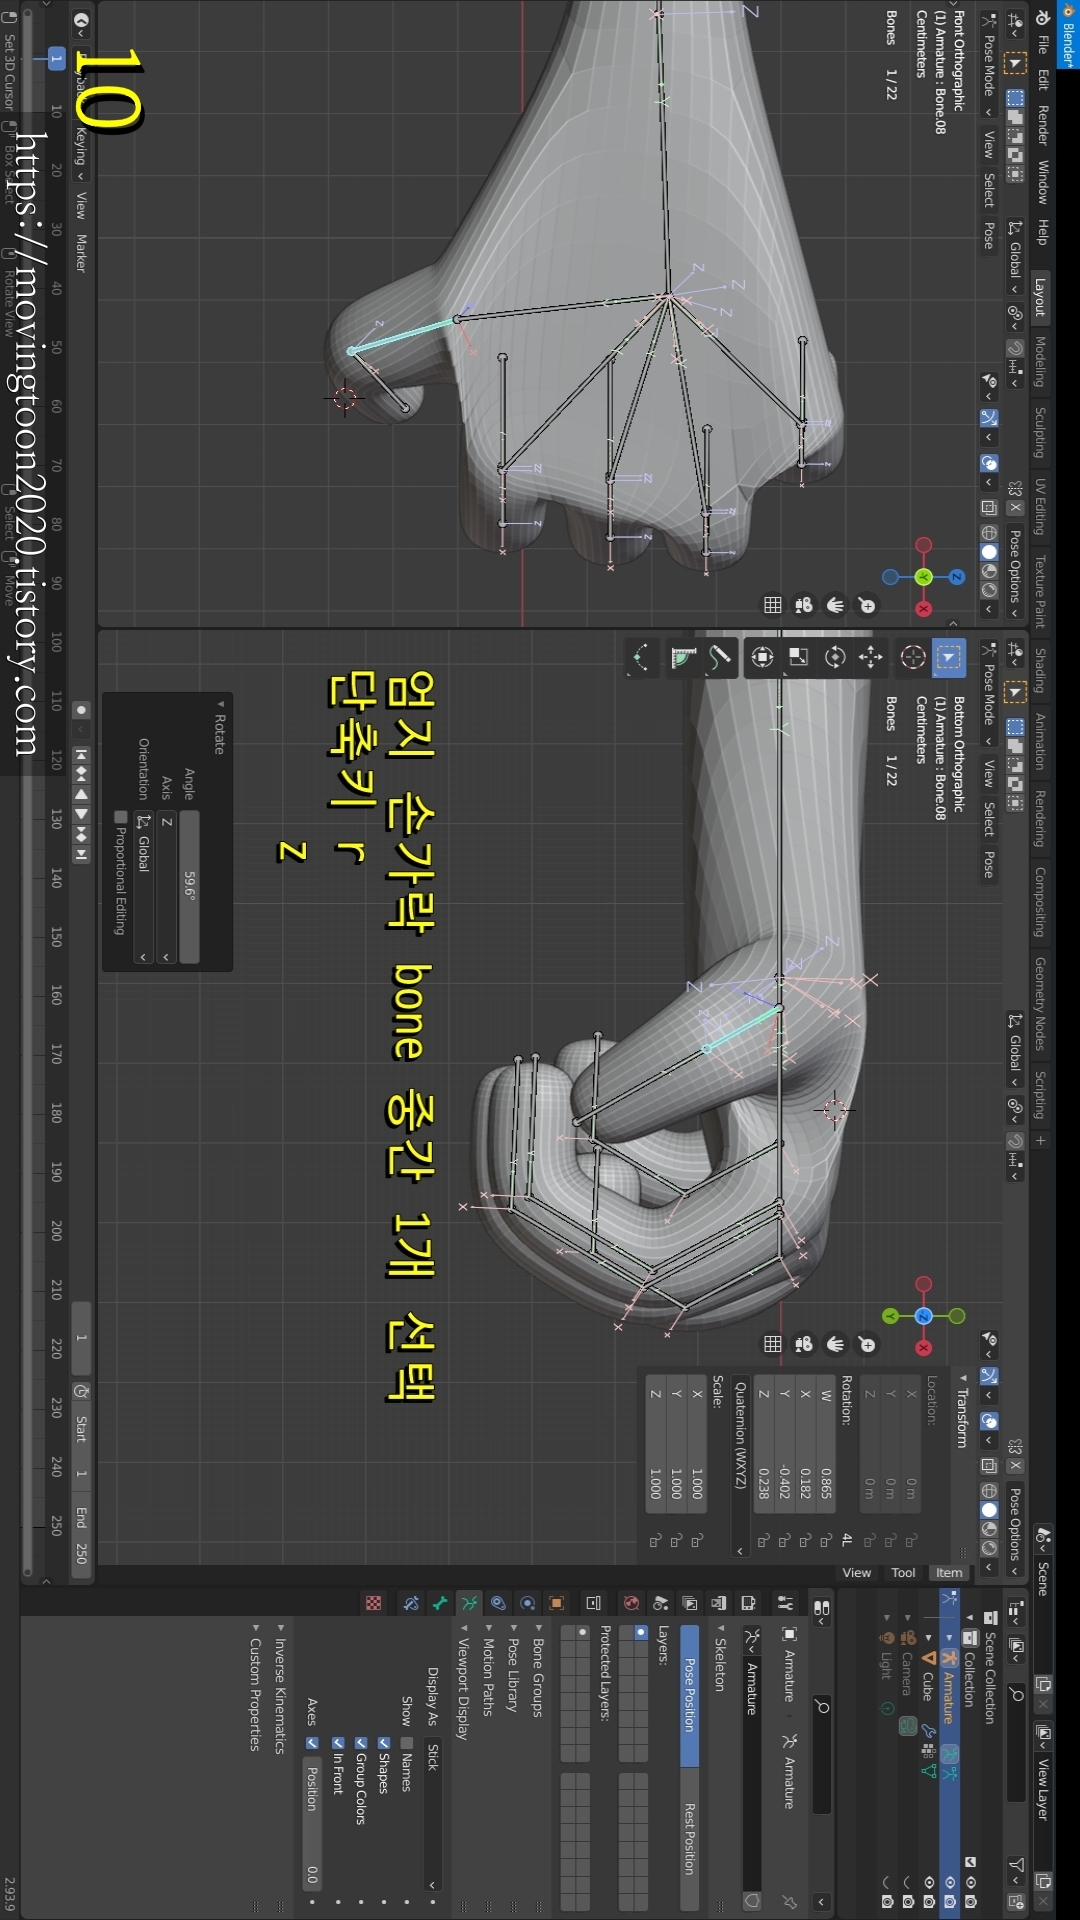Viewport: 1080px width, 1920px height.
Task: Click the hand pan icon in the Front Orthographic viewport
Action: [x=835, y=605]
